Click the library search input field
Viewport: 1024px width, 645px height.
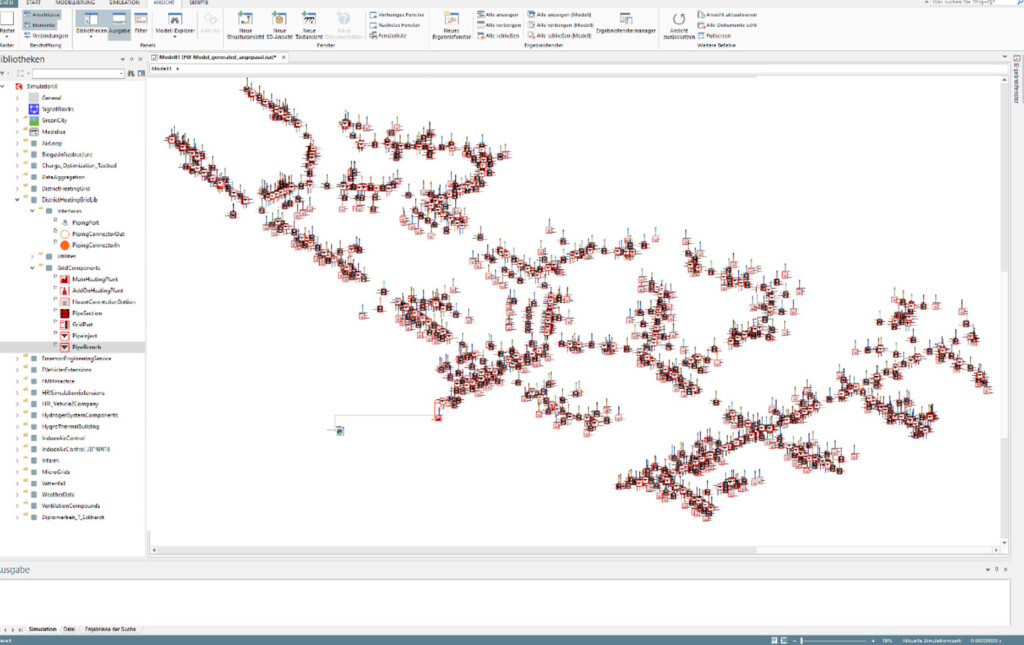pyautogui.click(x=78, y=73)
